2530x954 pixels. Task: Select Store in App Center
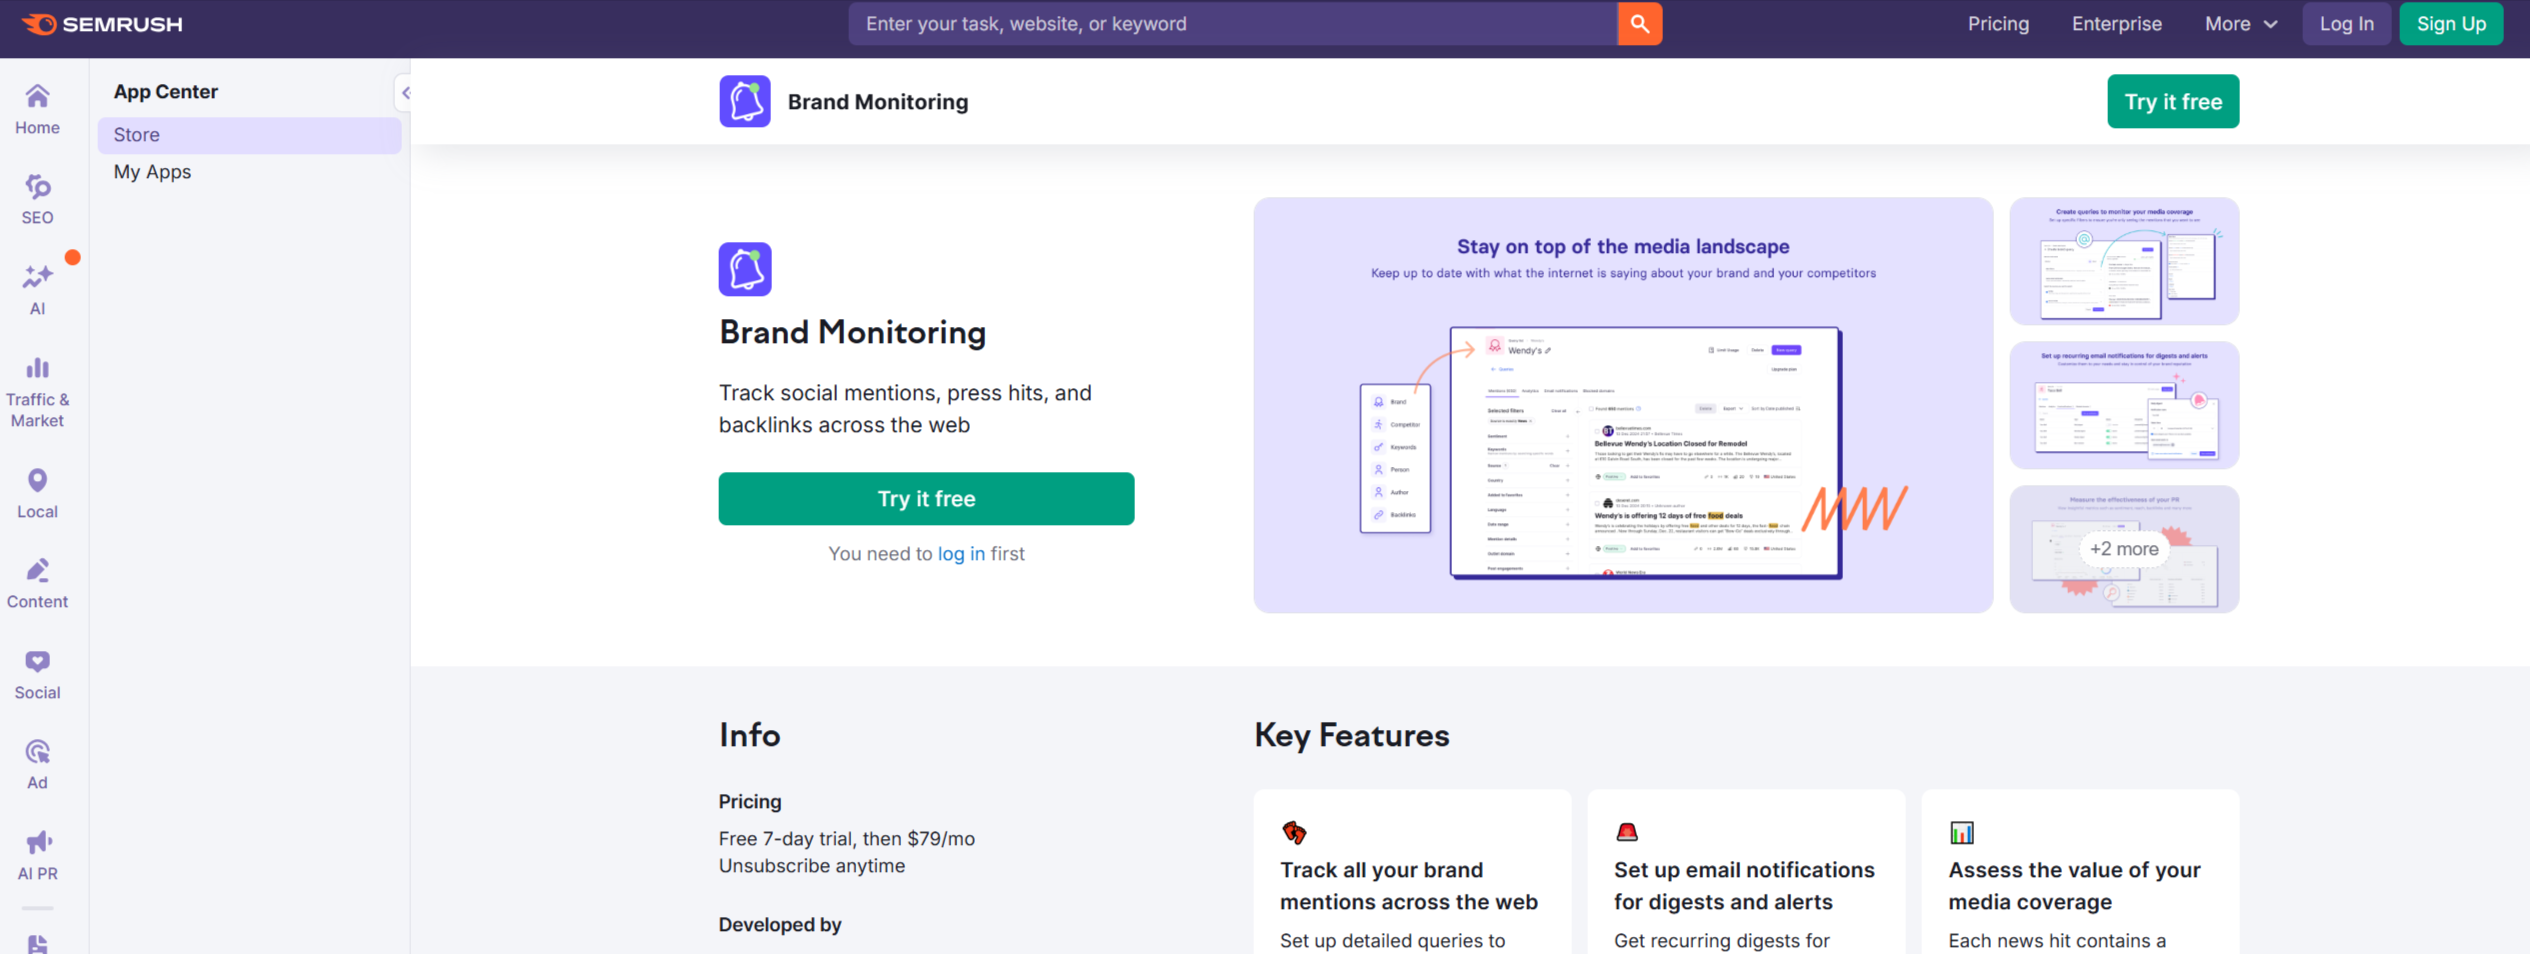pyautogui.click(x=249, y=135)
